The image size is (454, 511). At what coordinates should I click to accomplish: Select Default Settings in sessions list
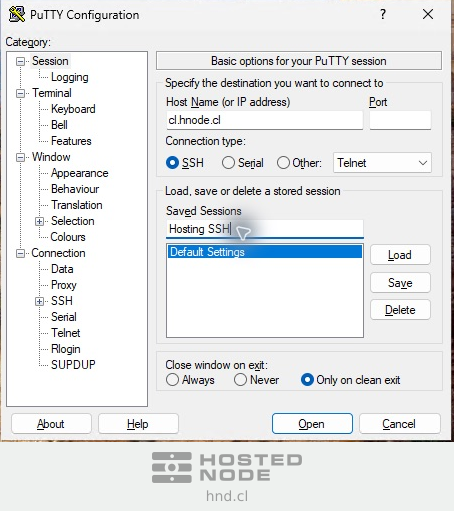pos(265,252)
